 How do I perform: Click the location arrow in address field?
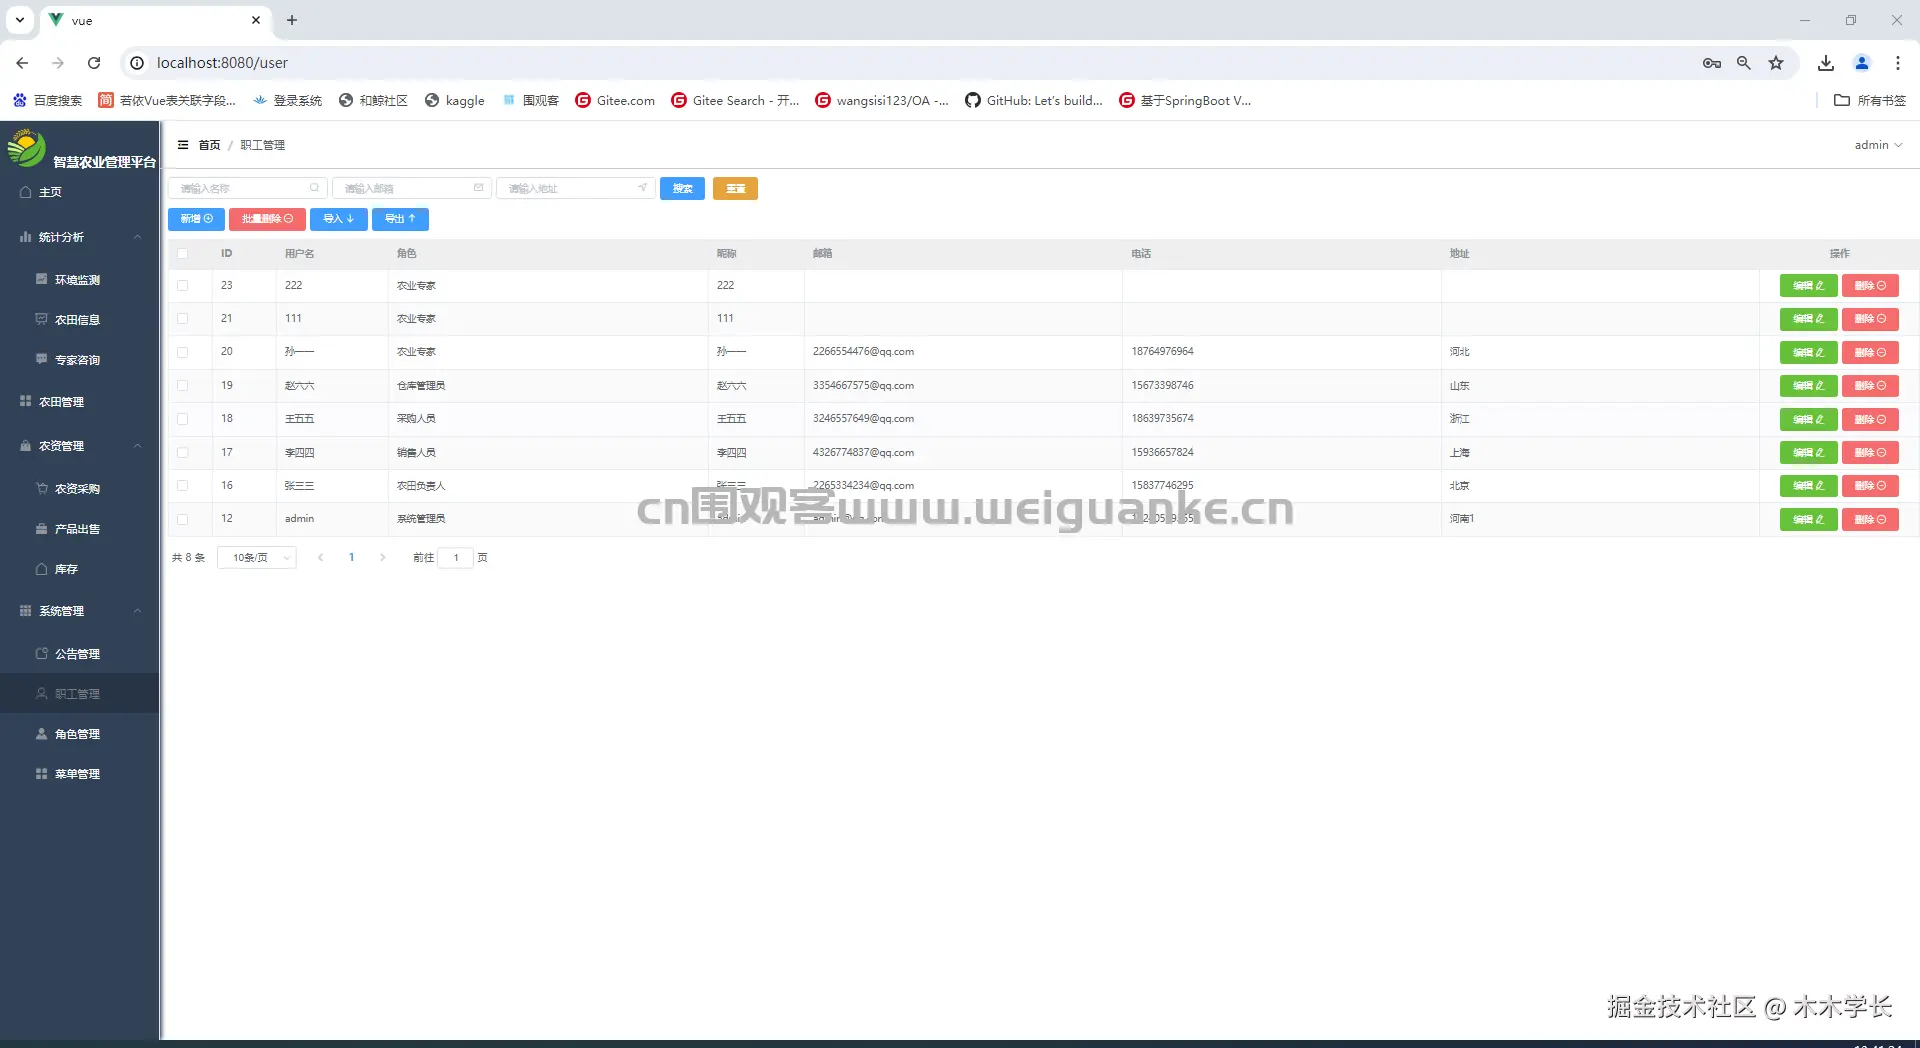pos(642,188)
